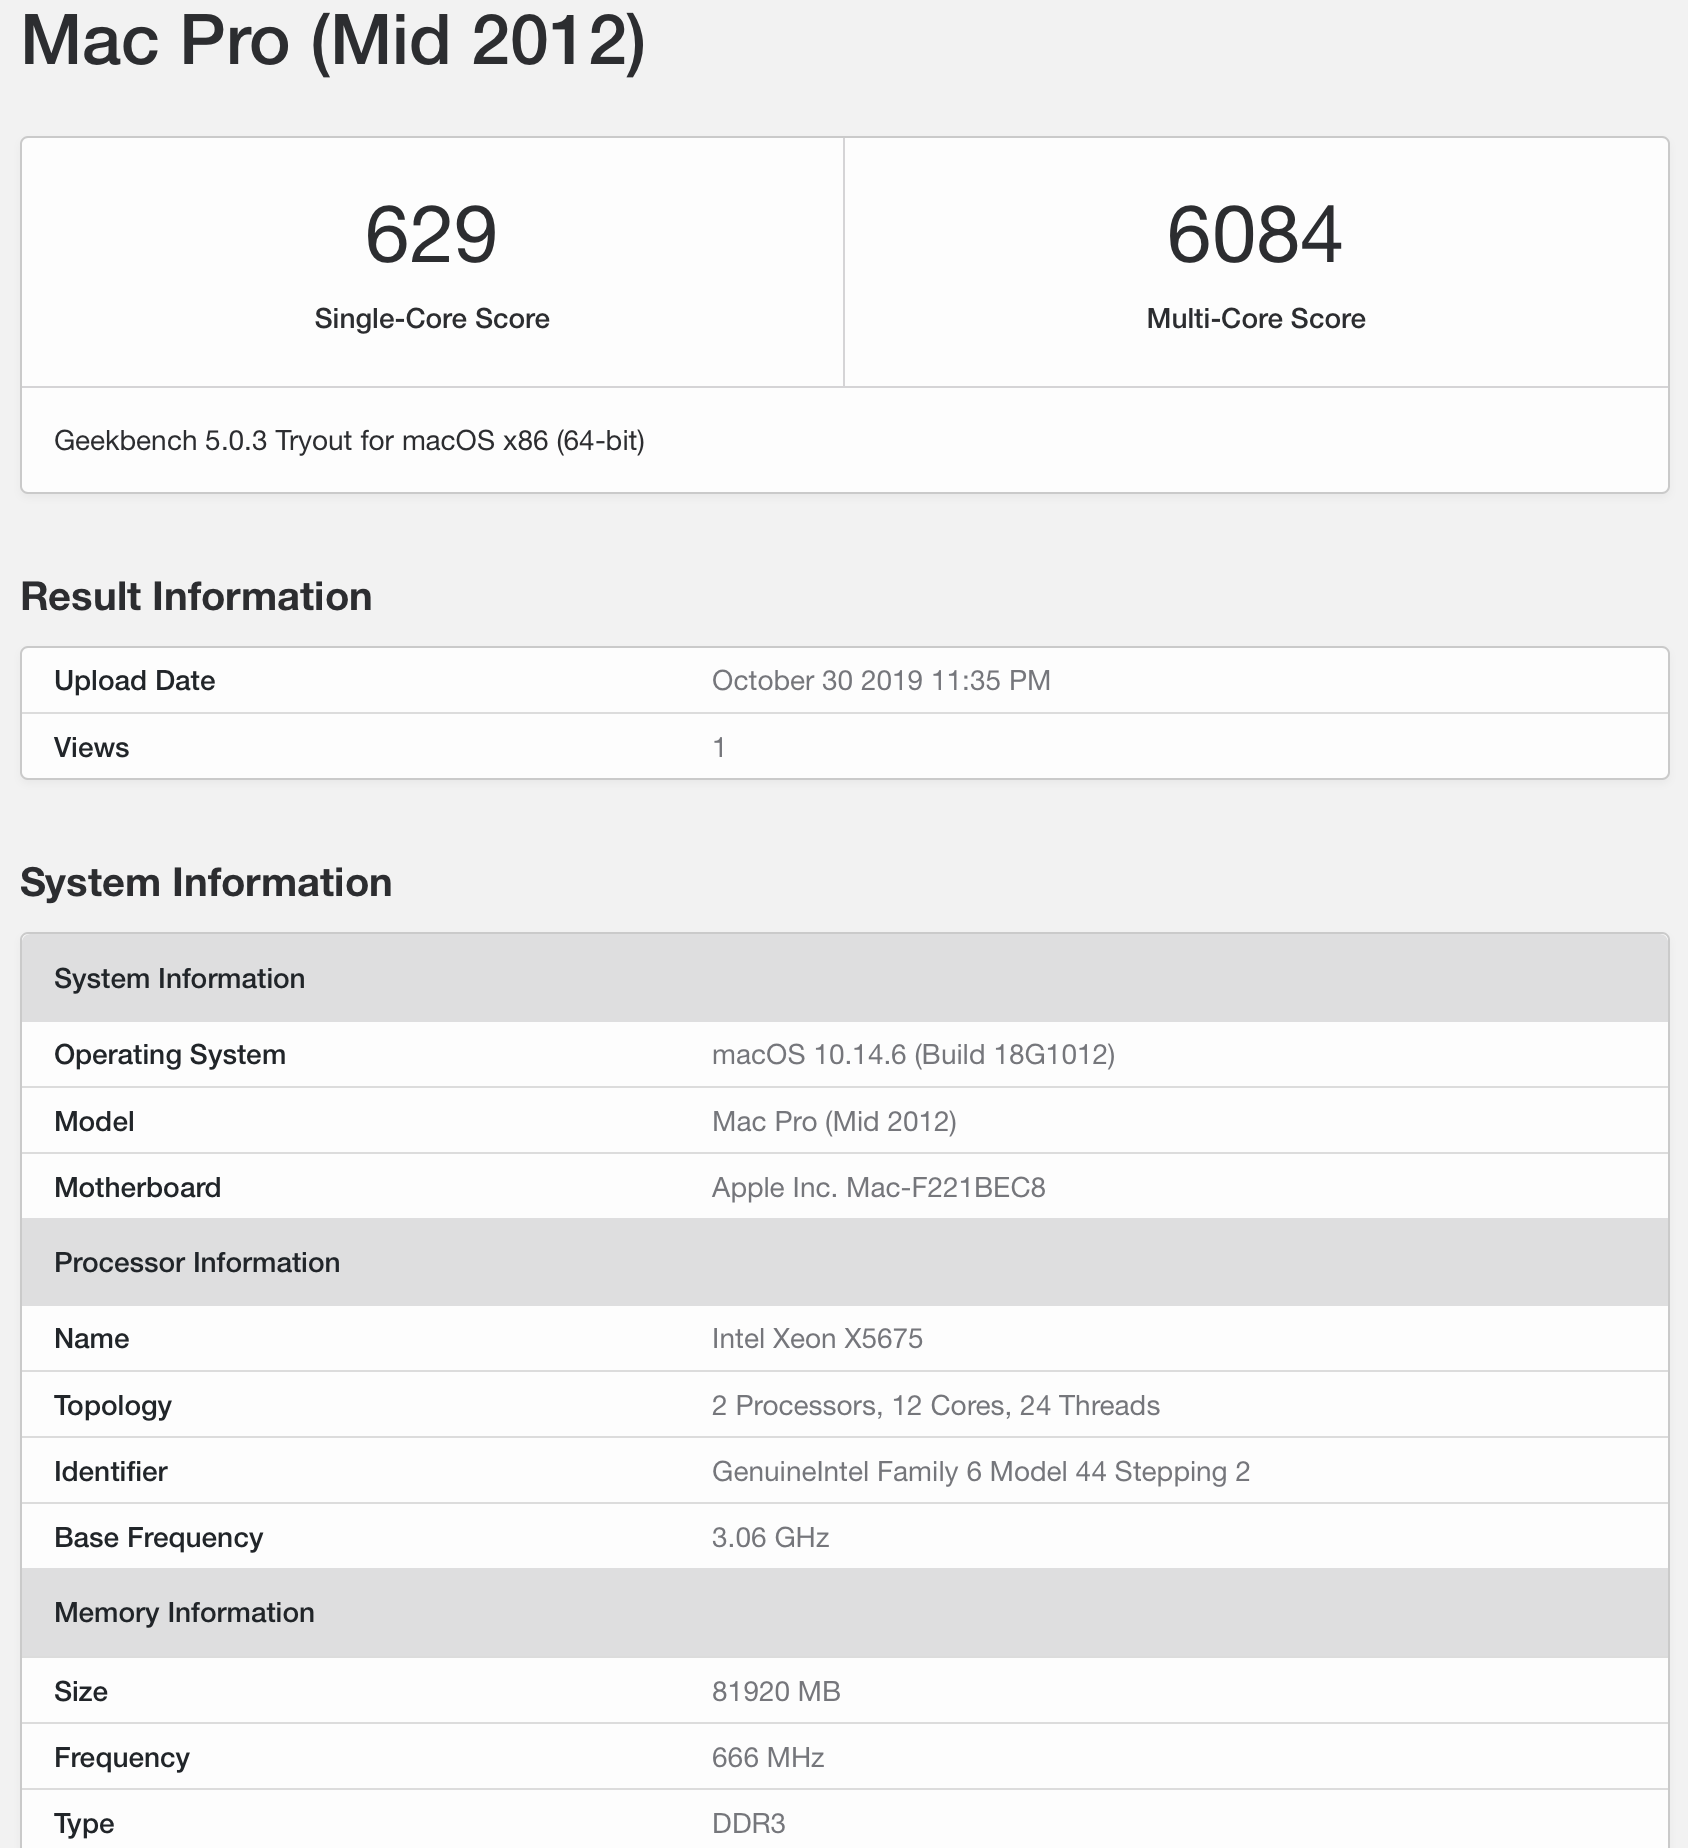Click the gray 'System Information' table header
This screenshot has height=1848, width=1688.
(x=845, y=978)
